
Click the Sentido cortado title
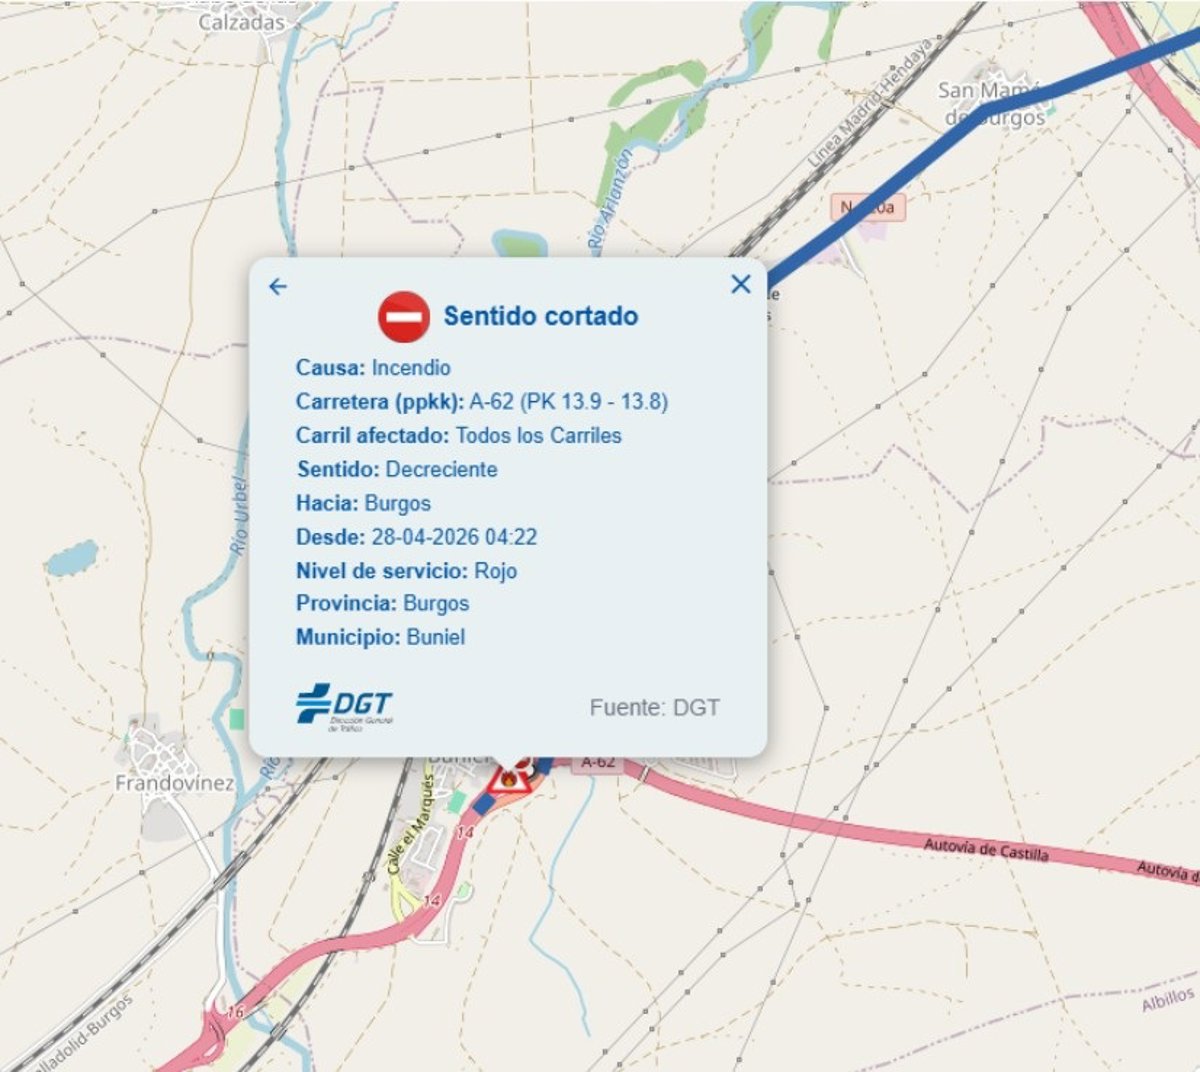[x=541, y=316]
